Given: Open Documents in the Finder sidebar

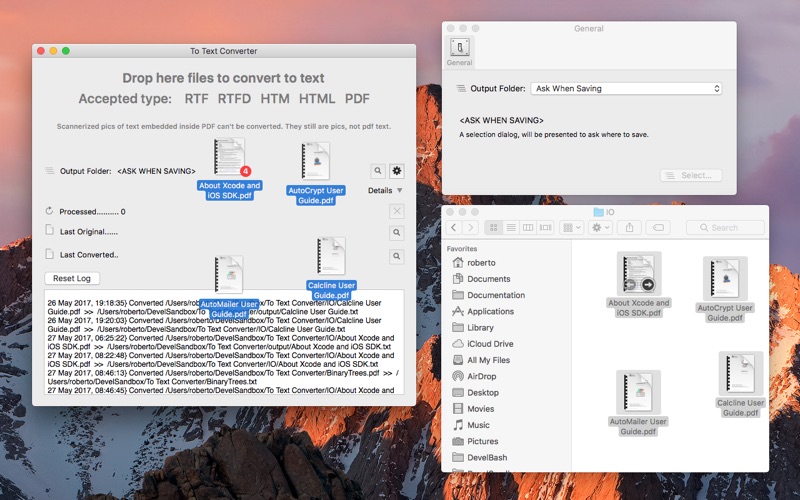Looking at the screenshot, I should pos(488,279).
